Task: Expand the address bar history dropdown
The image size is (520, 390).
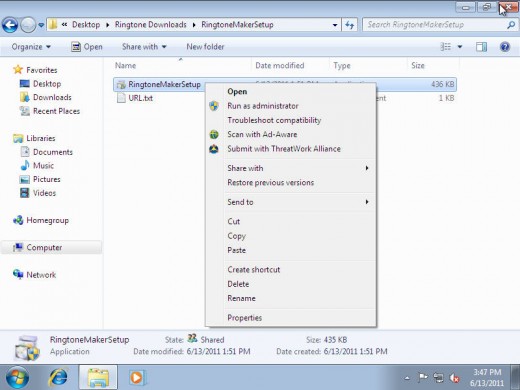Action: 335,25
